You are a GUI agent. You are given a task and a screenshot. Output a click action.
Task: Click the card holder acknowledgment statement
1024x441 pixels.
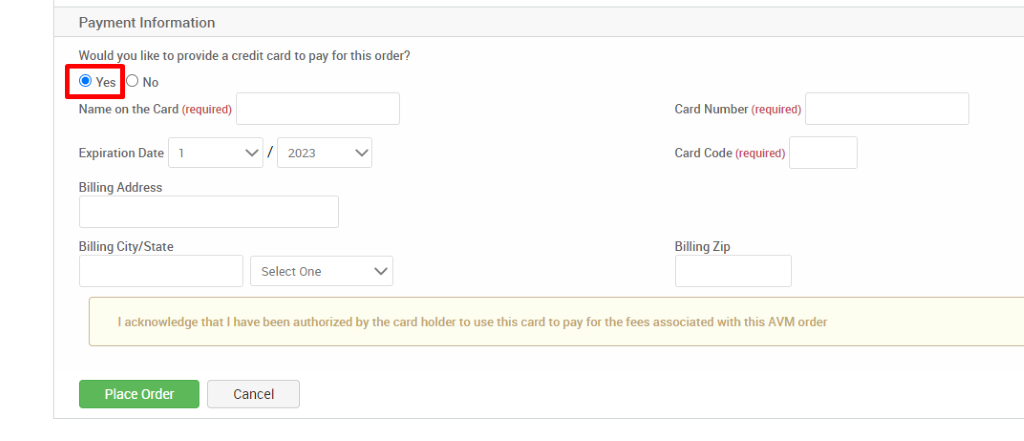coord(472,322)
